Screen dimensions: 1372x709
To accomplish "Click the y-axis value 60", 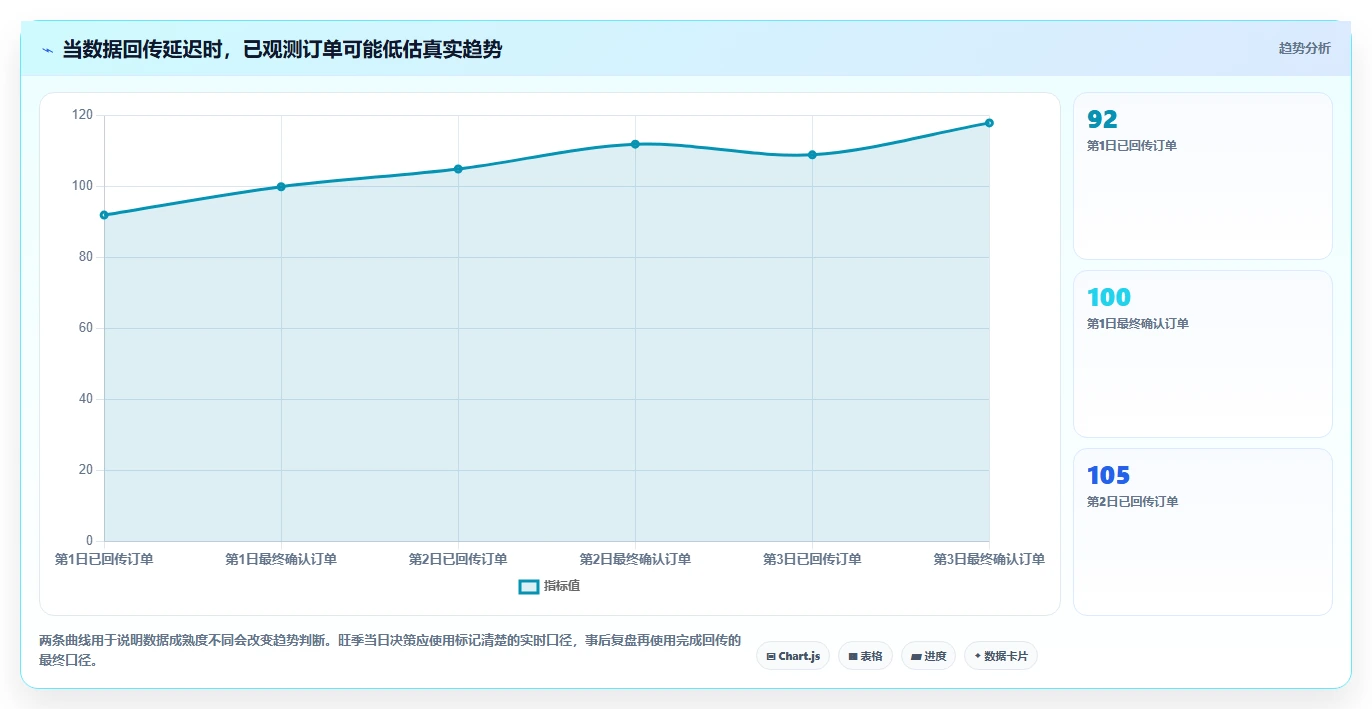I will 86,328.
